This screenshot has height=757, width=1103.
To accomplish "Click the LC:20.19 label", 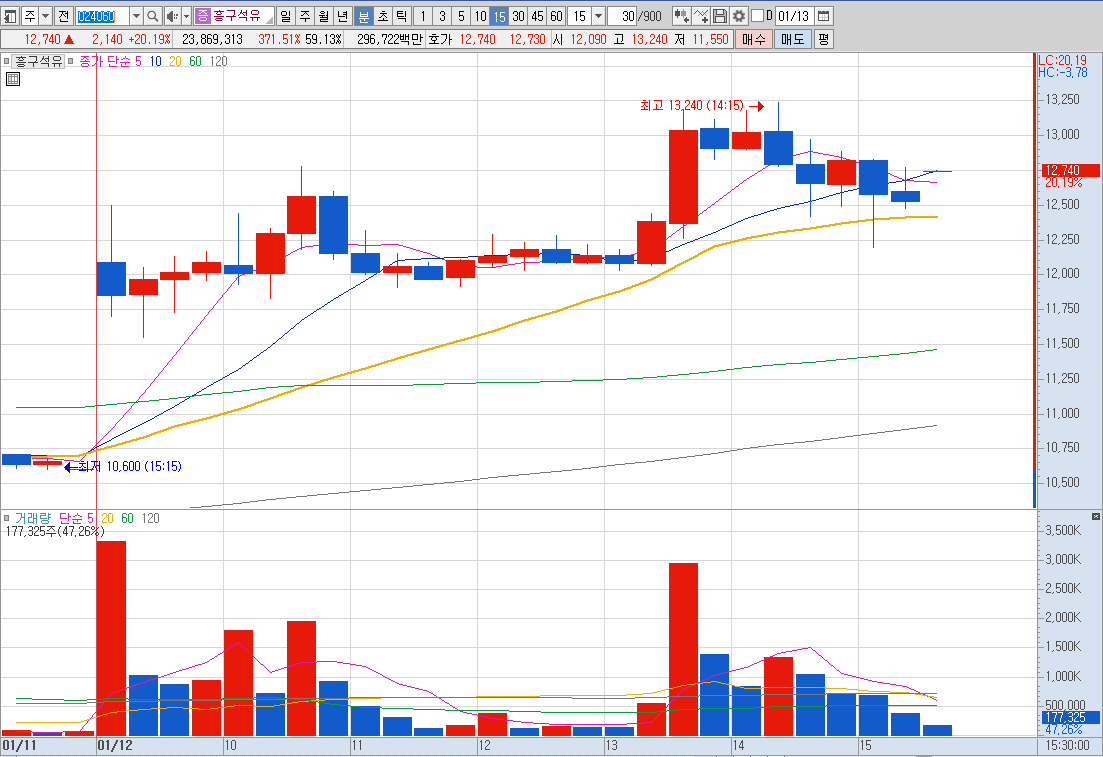I will point(1062,61).
